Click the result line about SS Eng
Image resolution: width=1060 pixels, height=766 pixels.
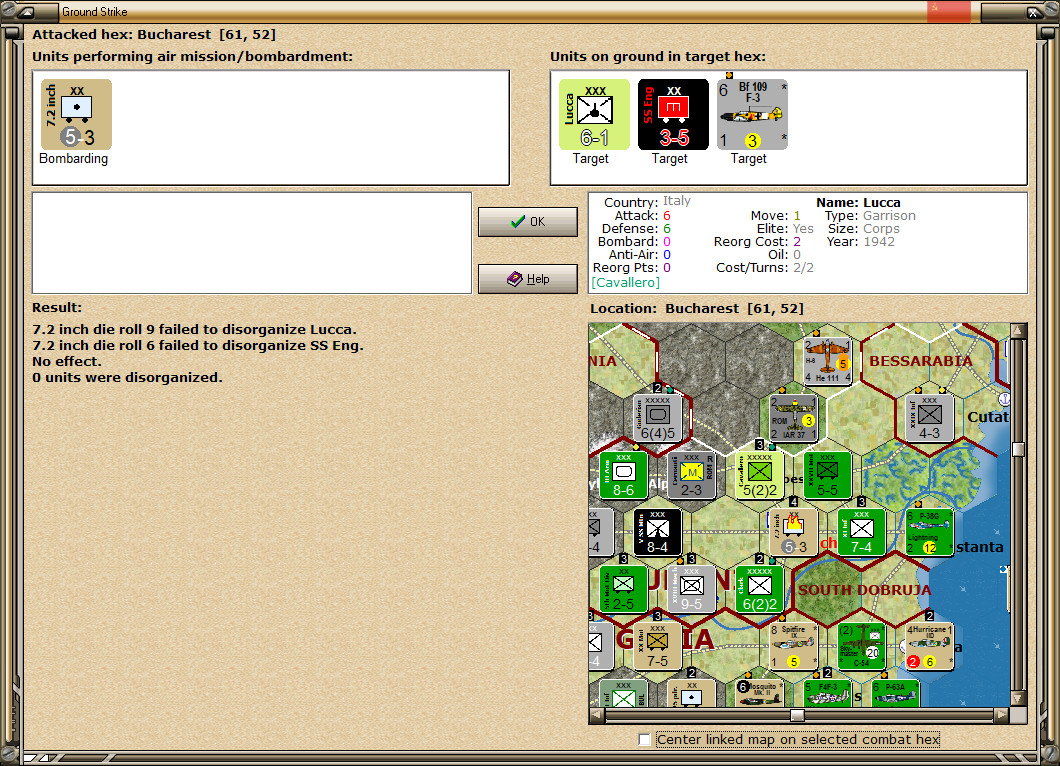pyautogui.click(x=198, y=346)
